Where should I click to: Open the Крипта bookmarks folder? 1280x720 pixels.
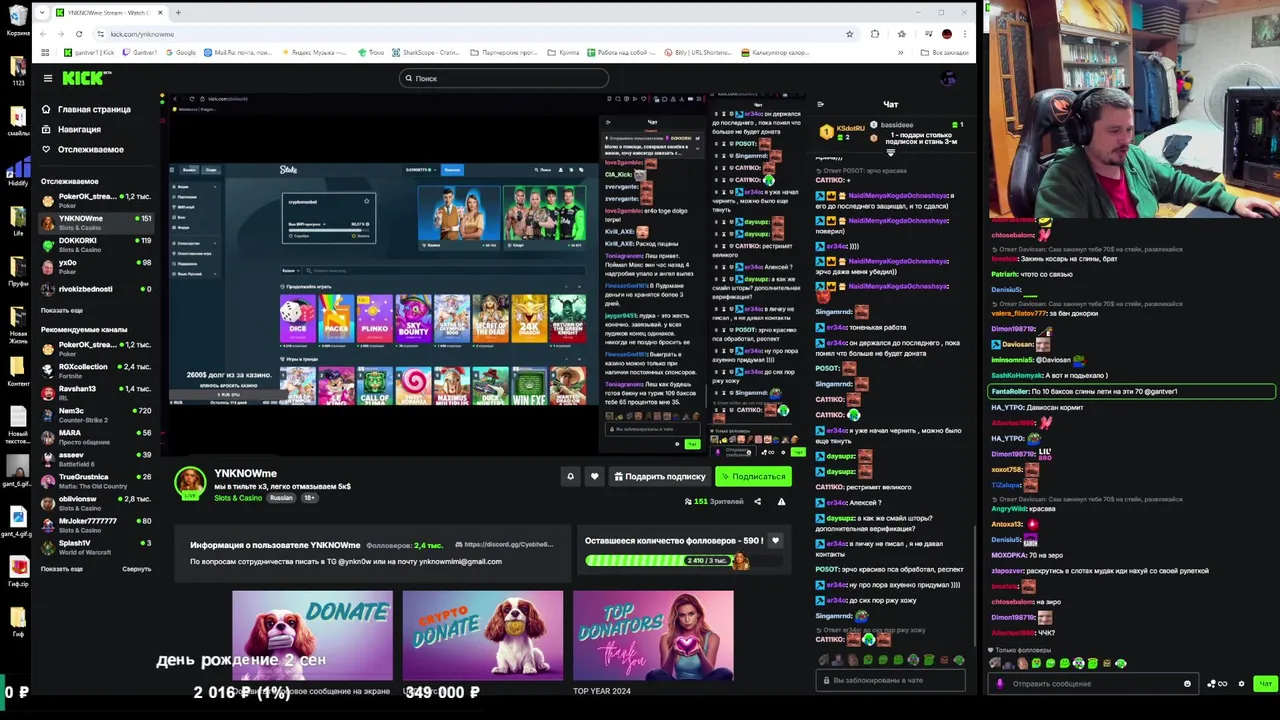[x=563, y=52]
